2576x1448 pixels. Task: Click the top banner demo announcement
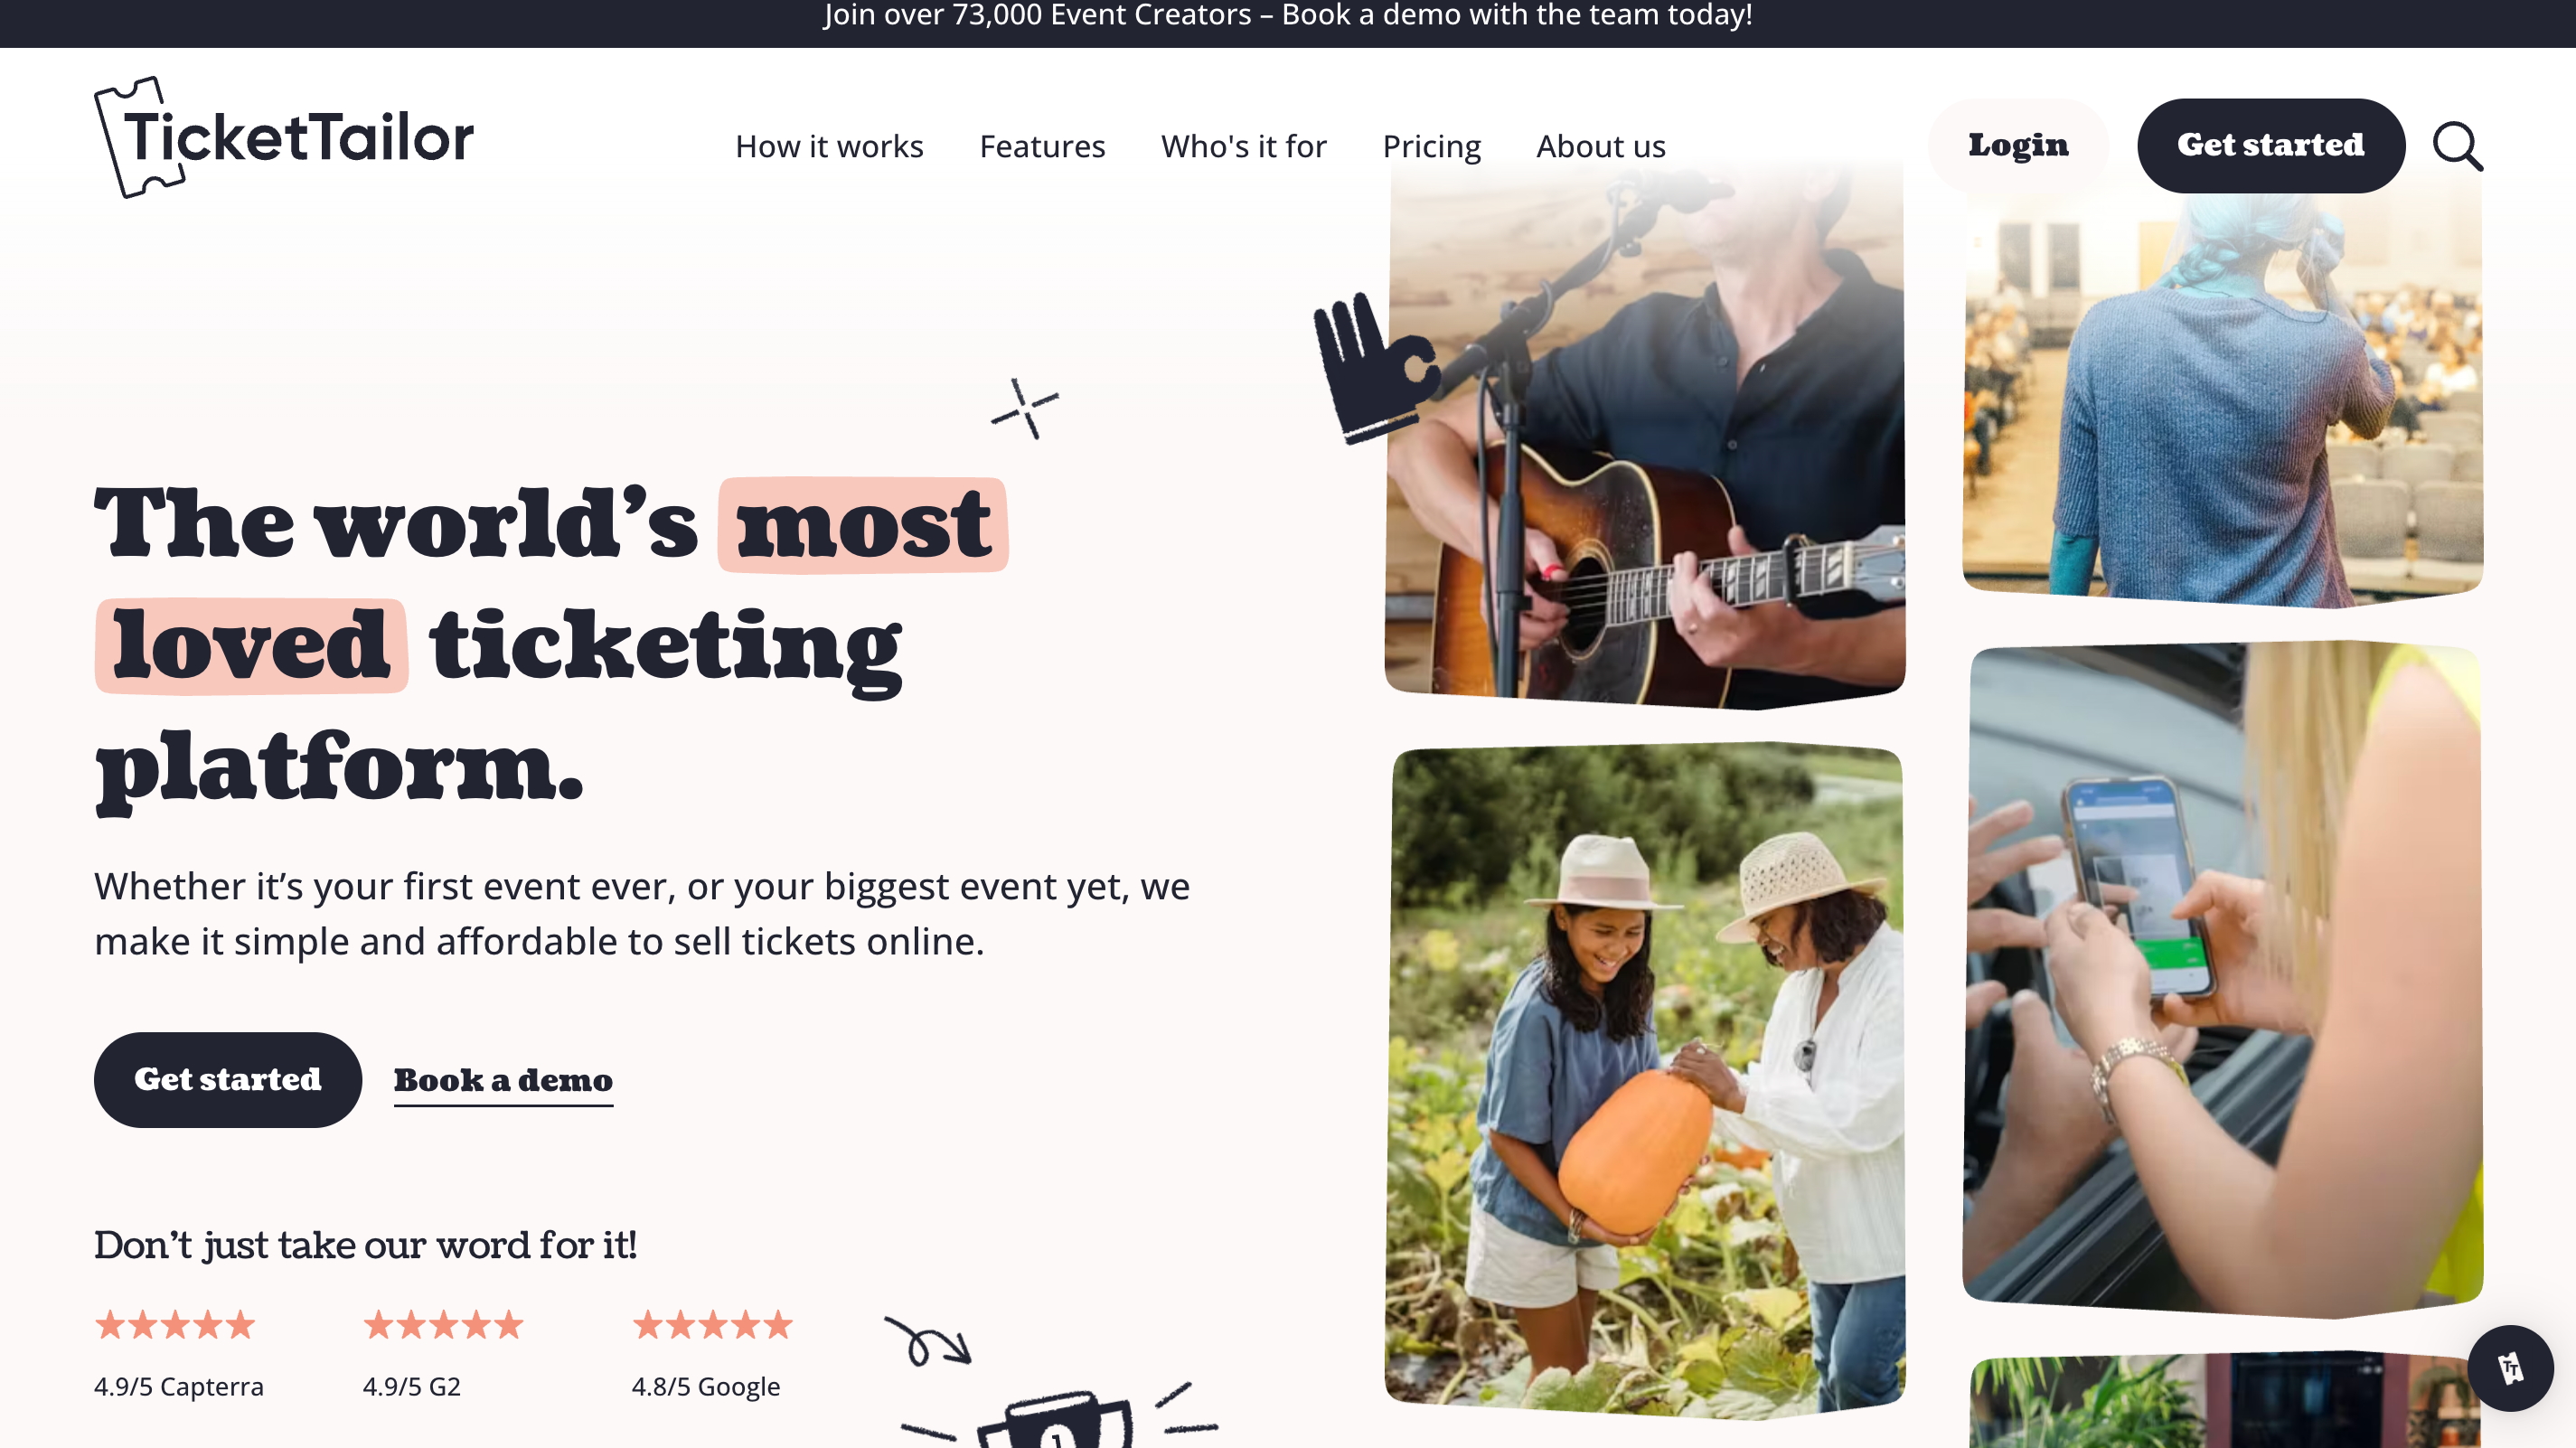coord(1288,15)
